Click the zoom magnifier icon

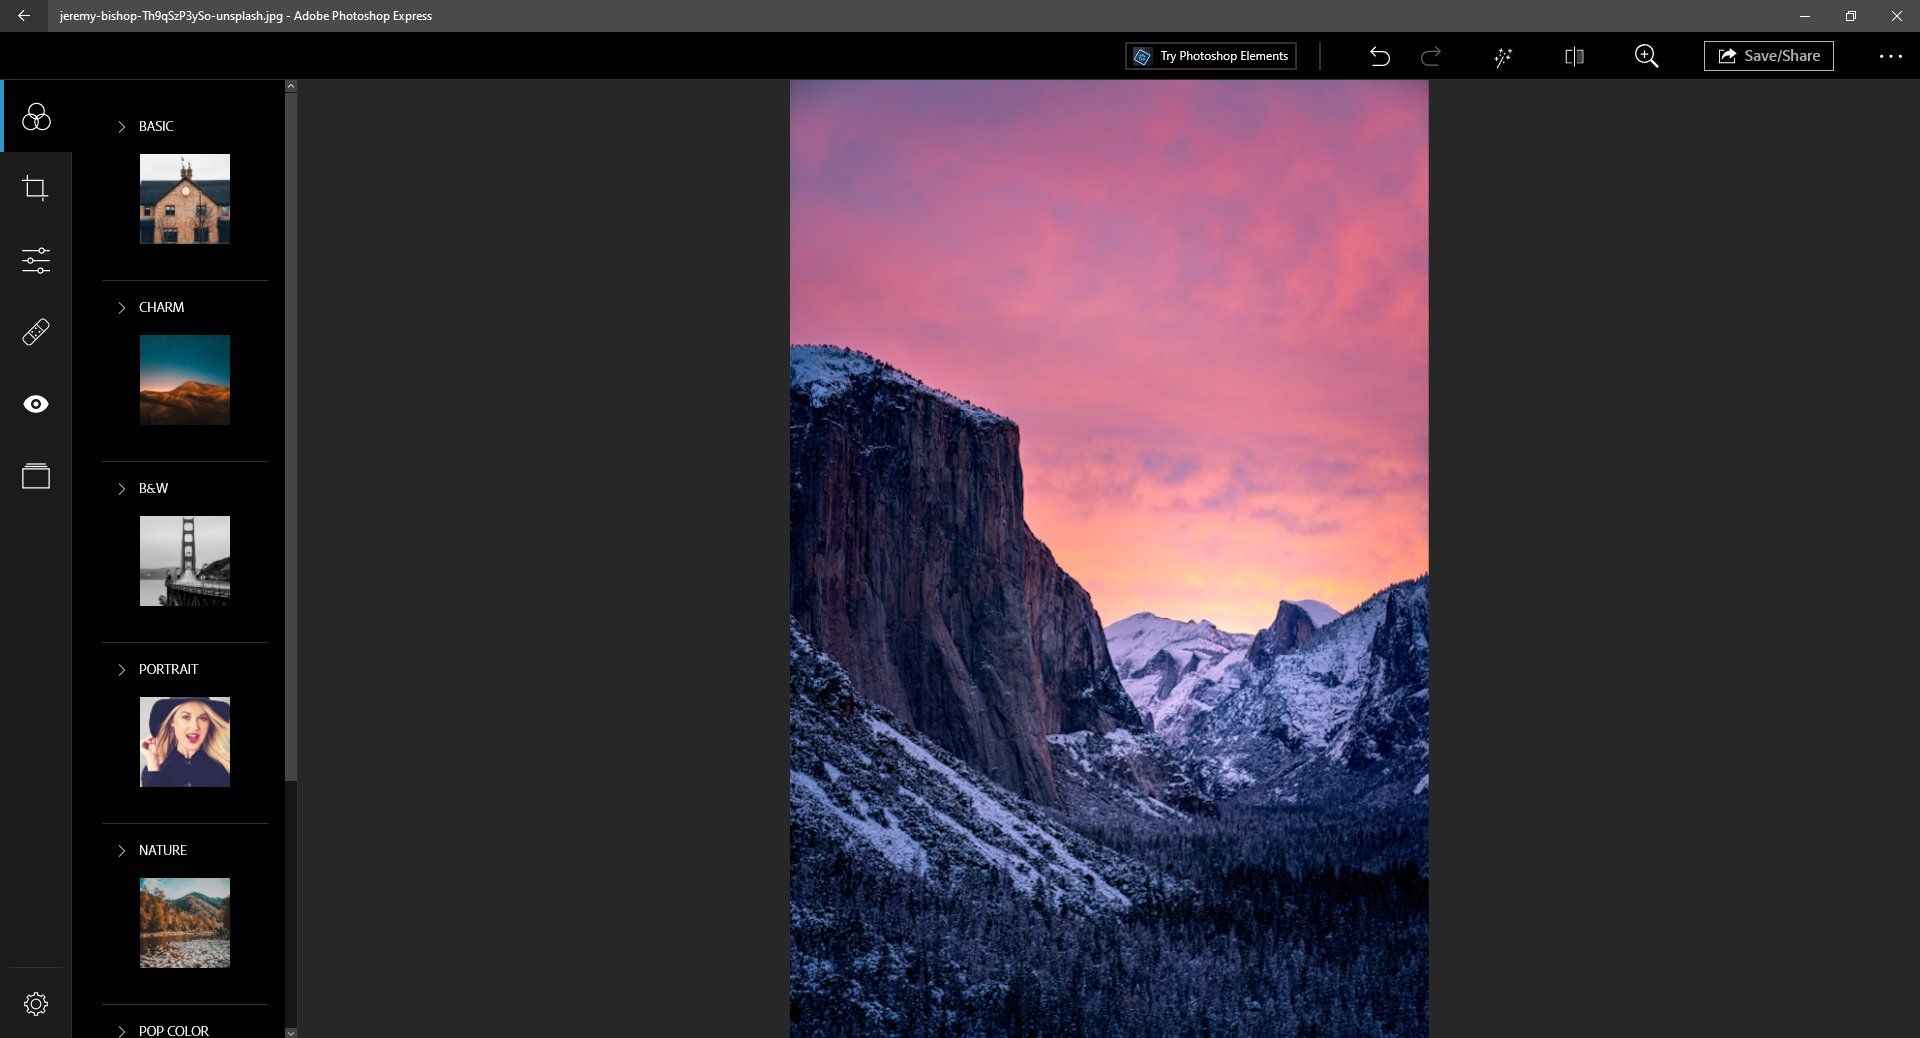pyautogui.click(x=1646, y=57)
